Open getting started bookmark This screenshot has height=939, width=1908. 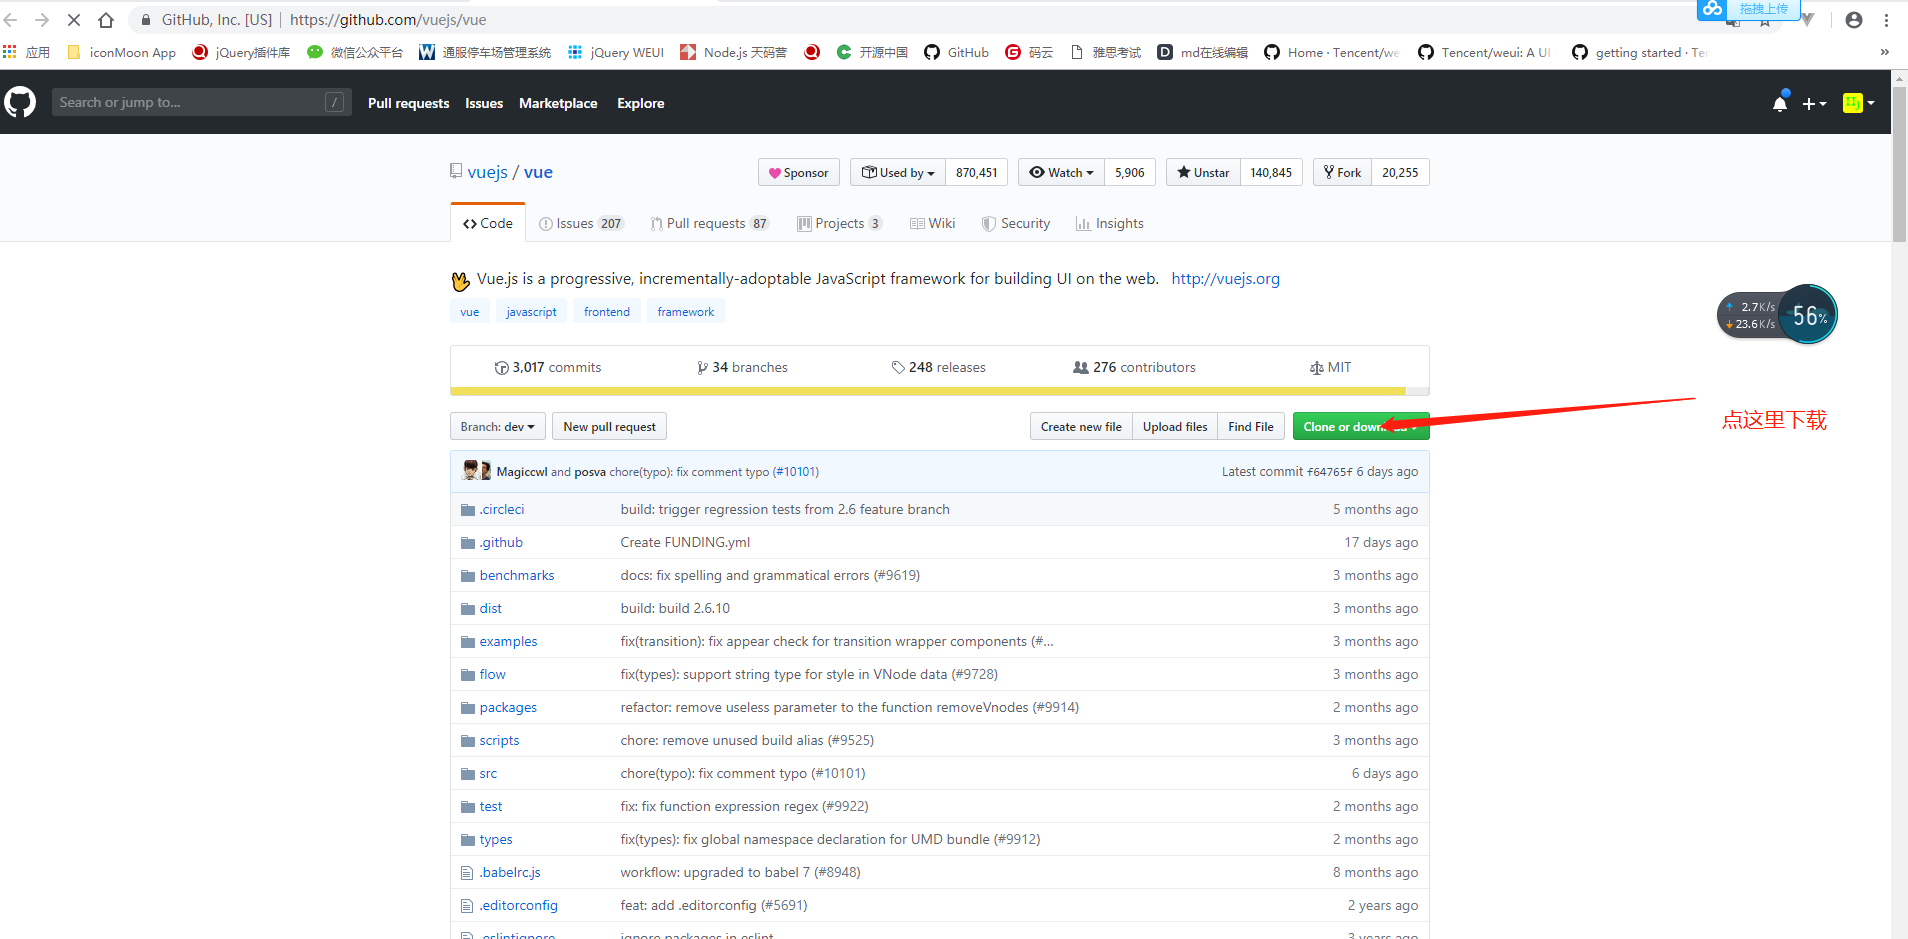point(1638,52)
